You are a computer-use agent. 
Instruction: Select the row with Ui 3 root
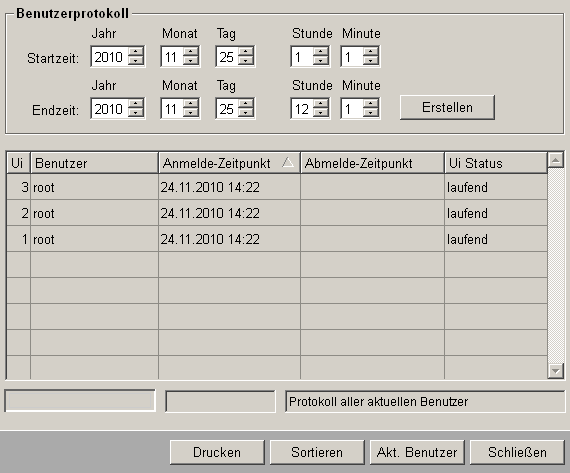coord(277,187)
